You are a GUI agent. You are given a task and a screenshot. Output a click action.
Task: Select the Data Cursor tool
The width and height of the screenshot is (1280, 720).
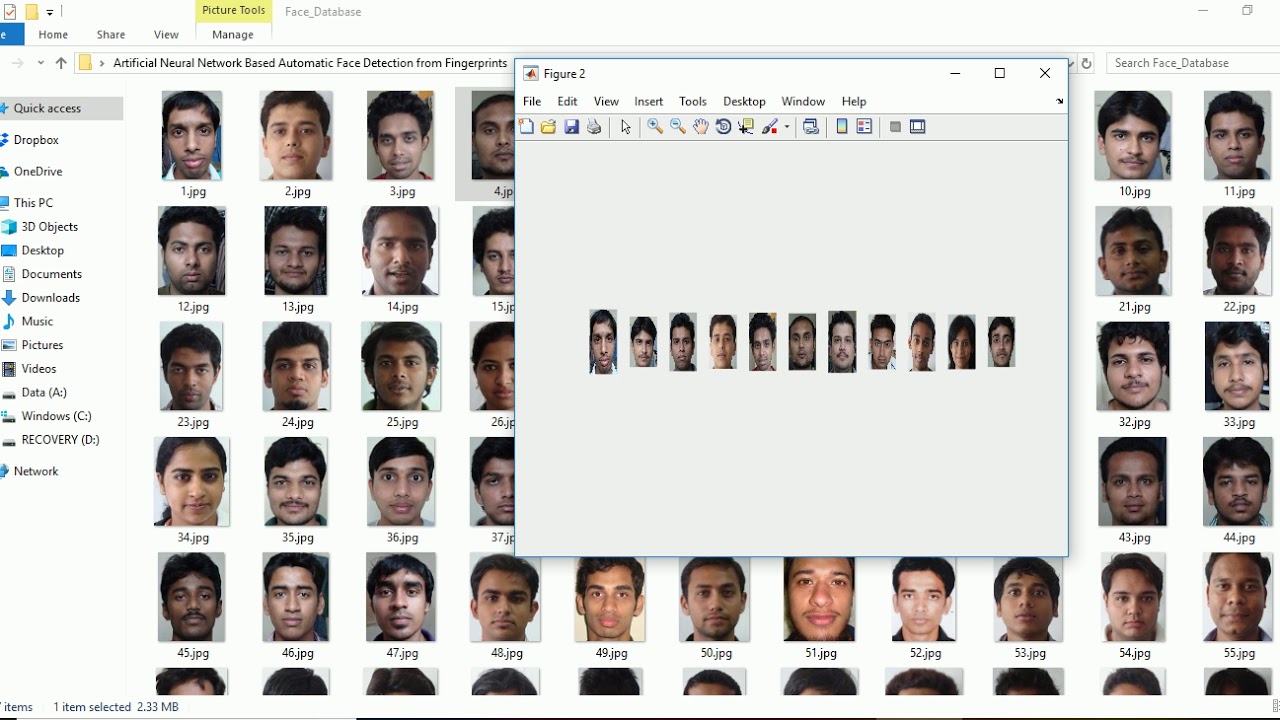[x=746, y=127]
